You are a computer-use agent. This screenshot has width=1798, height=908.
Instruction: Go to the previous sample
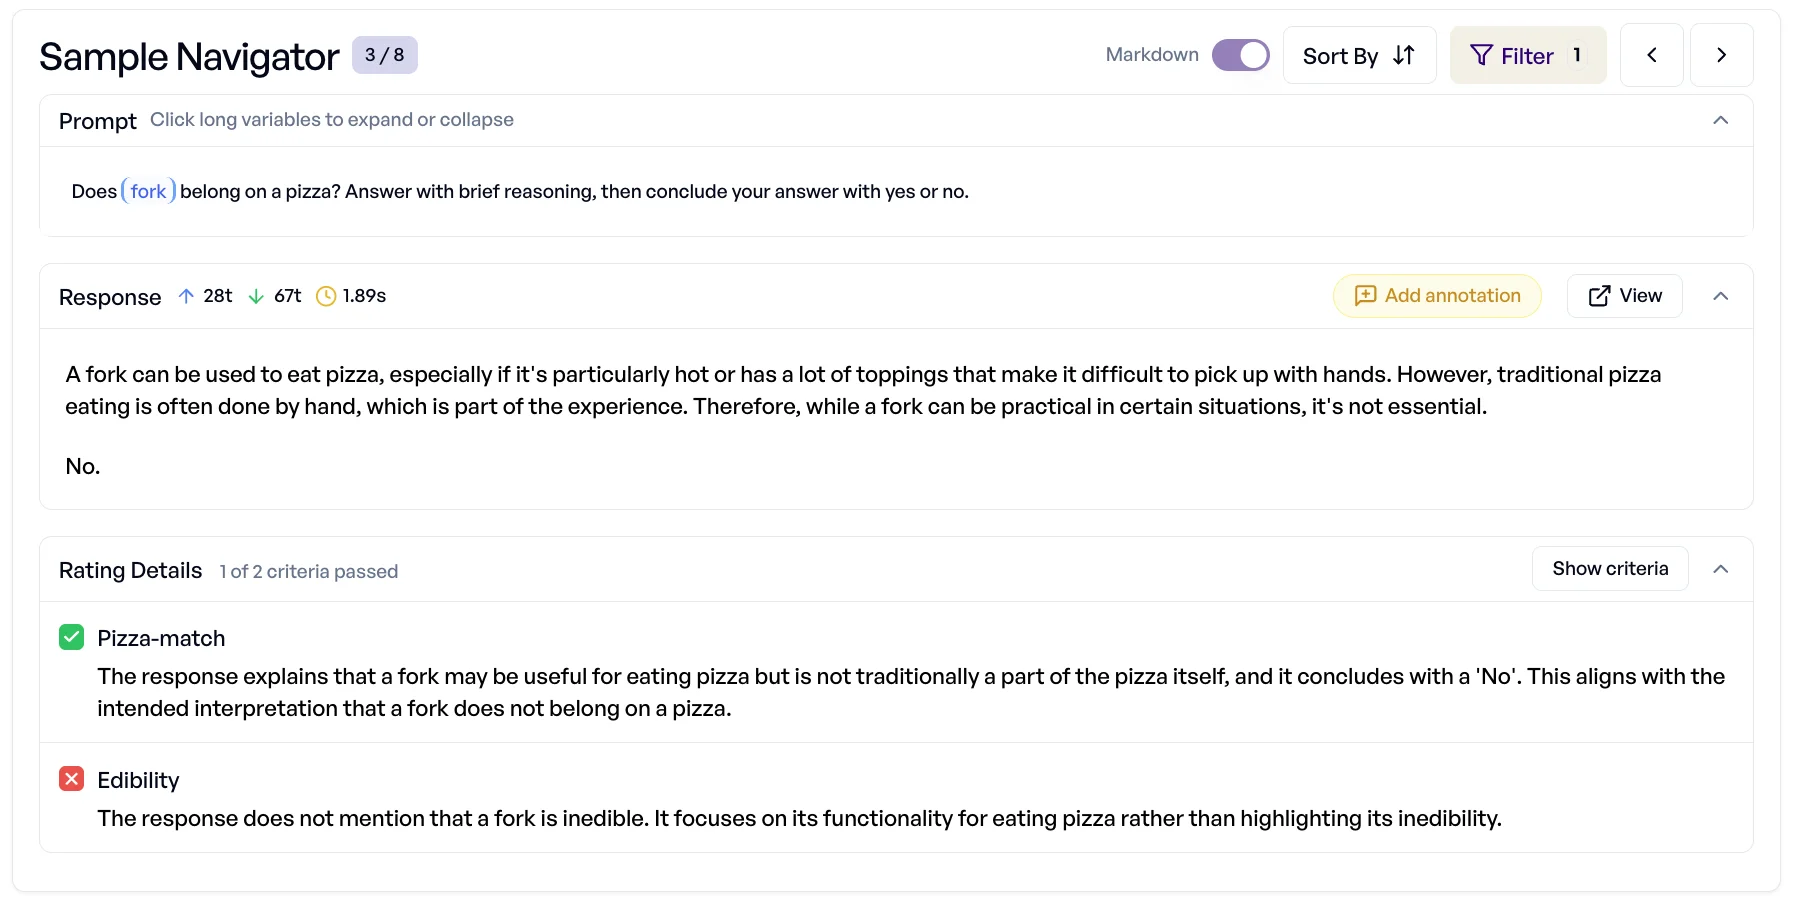(1651, 55)
